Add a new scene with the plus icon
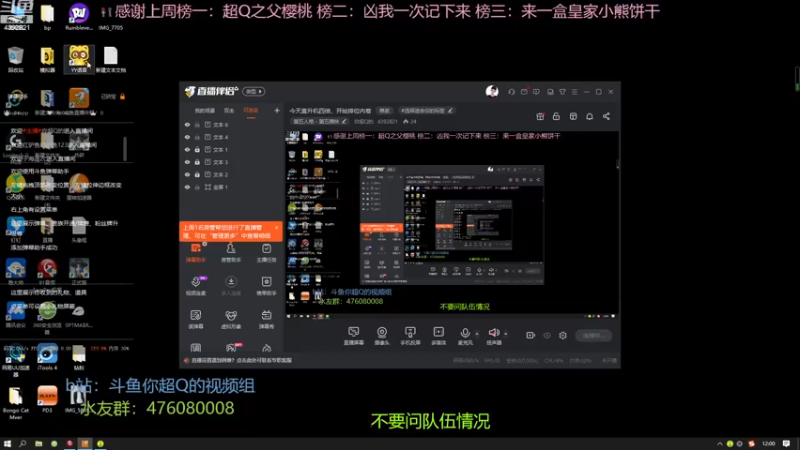The width and height of the screenshot is (800, 450). (277, 110)
